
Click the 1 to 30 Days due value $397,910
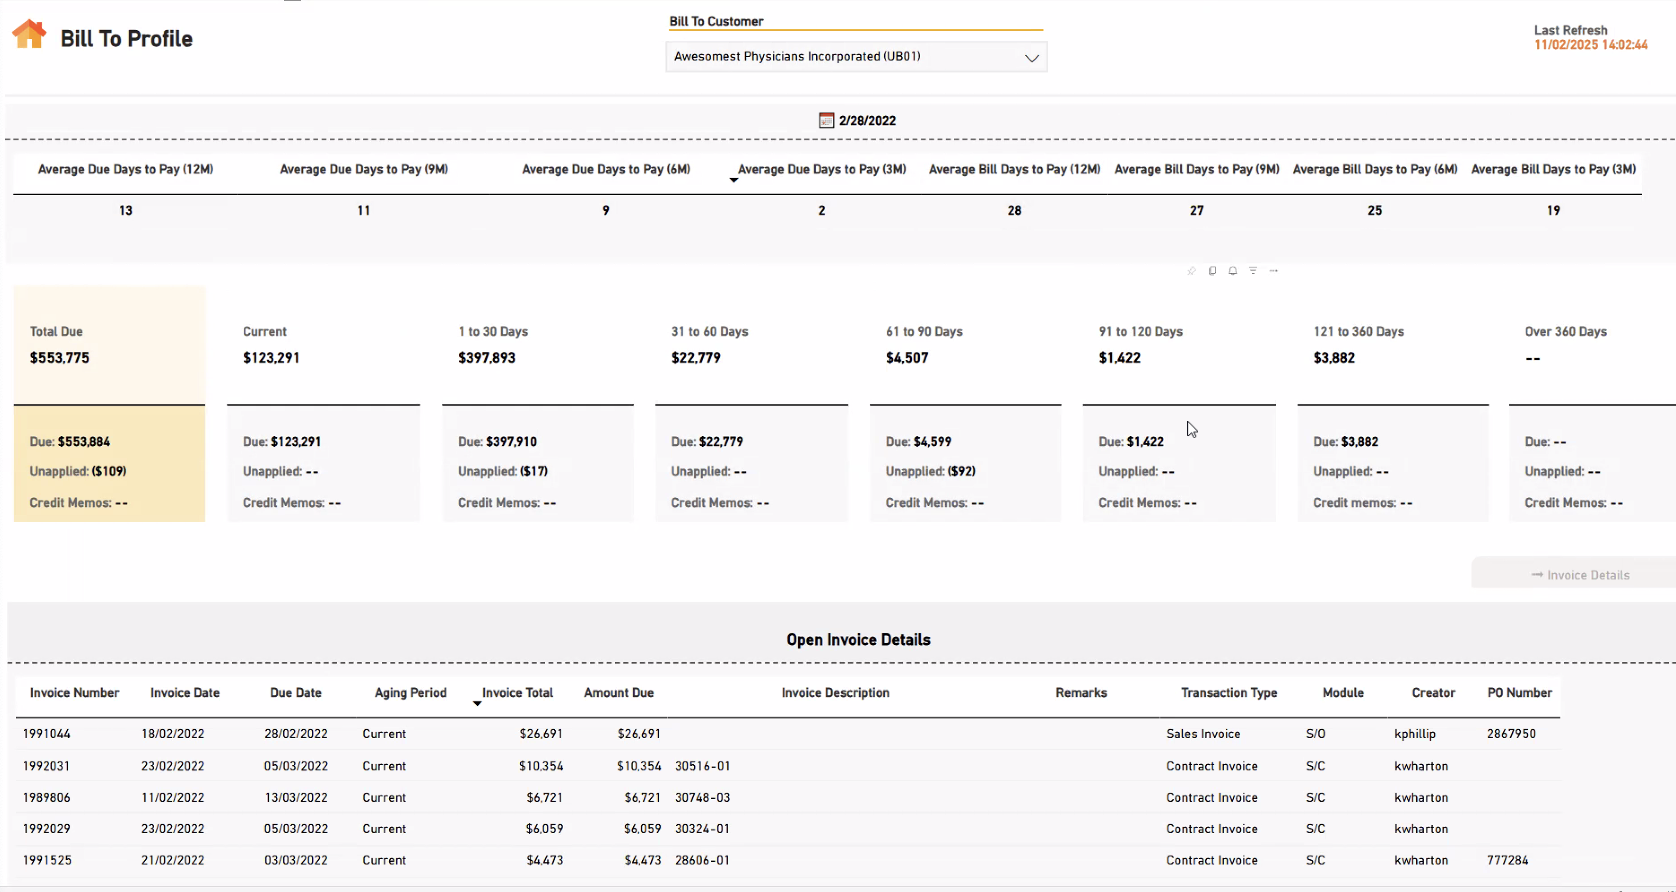511,441
